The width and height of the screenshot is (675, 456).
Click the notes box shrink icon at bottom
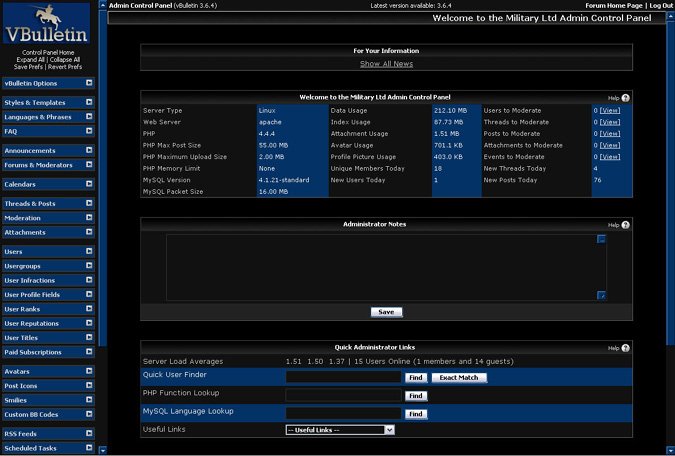601,295
